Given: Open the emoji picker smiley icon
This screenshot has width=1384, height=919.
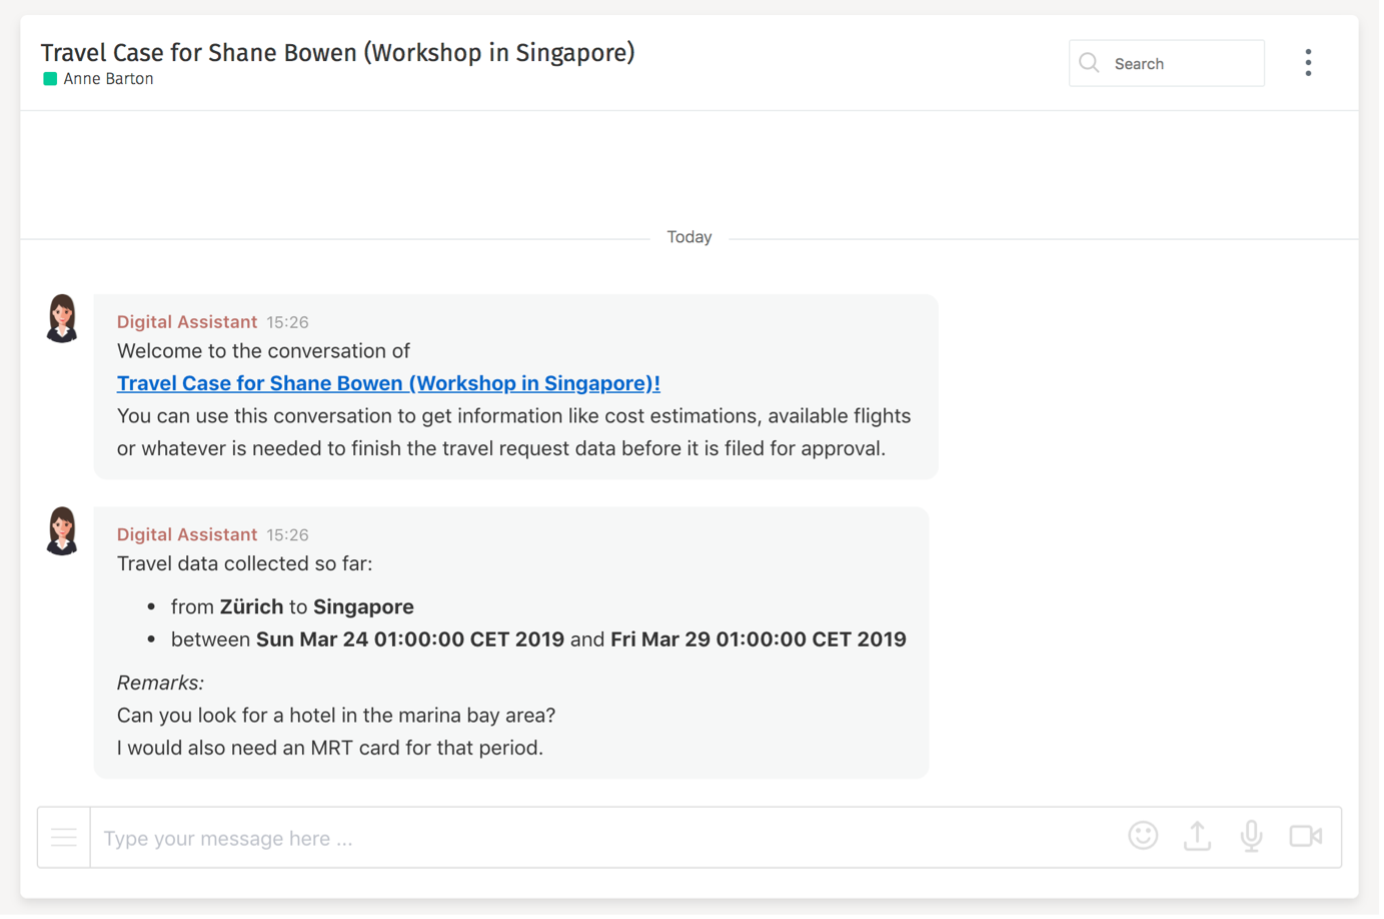Looking at the screenshot, I should point(1142,836).
